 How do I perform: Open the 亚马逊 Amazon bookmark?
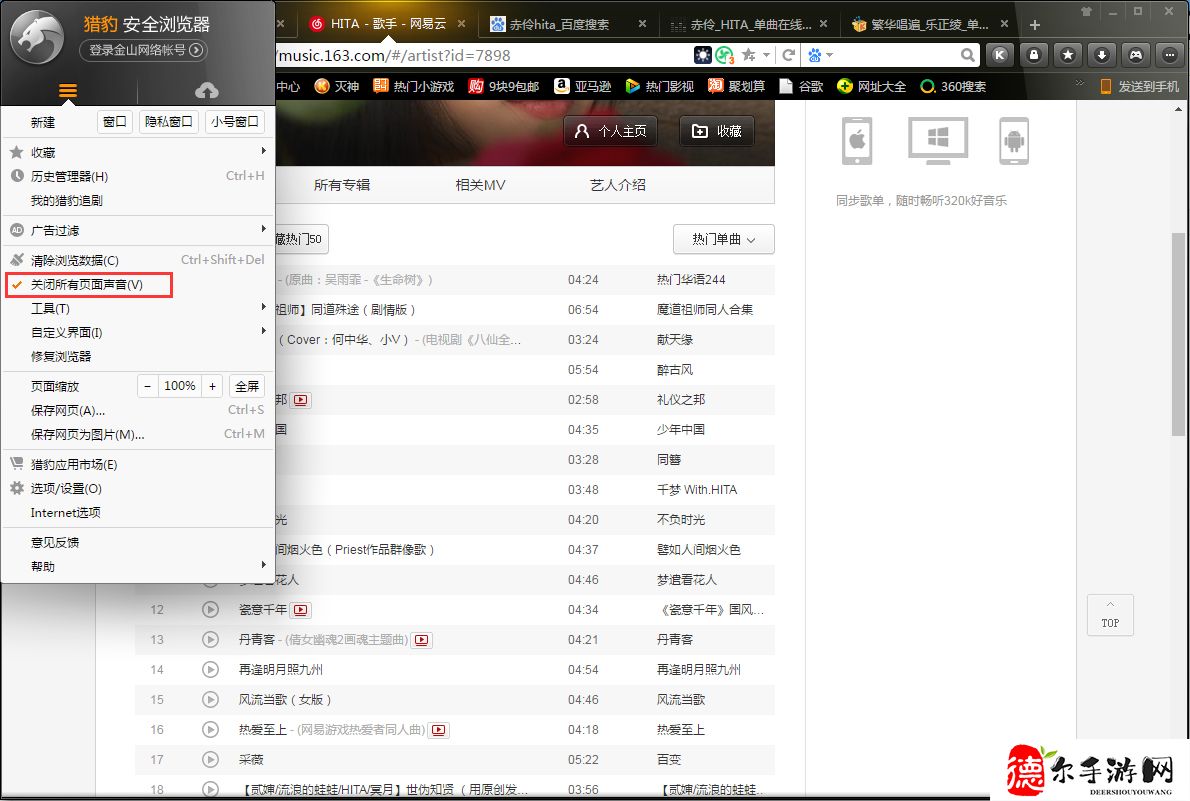pos(583,87)
